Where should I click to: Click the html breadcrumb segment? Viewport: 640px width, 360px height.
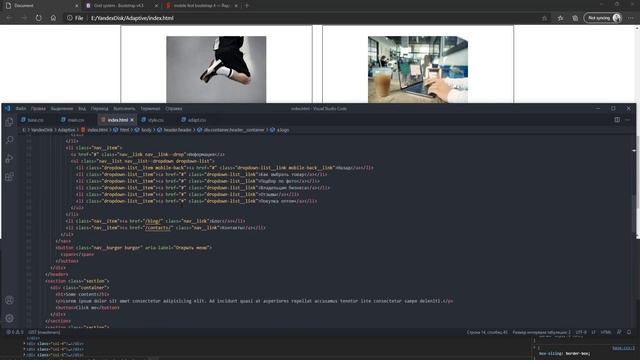click(124, 130)
